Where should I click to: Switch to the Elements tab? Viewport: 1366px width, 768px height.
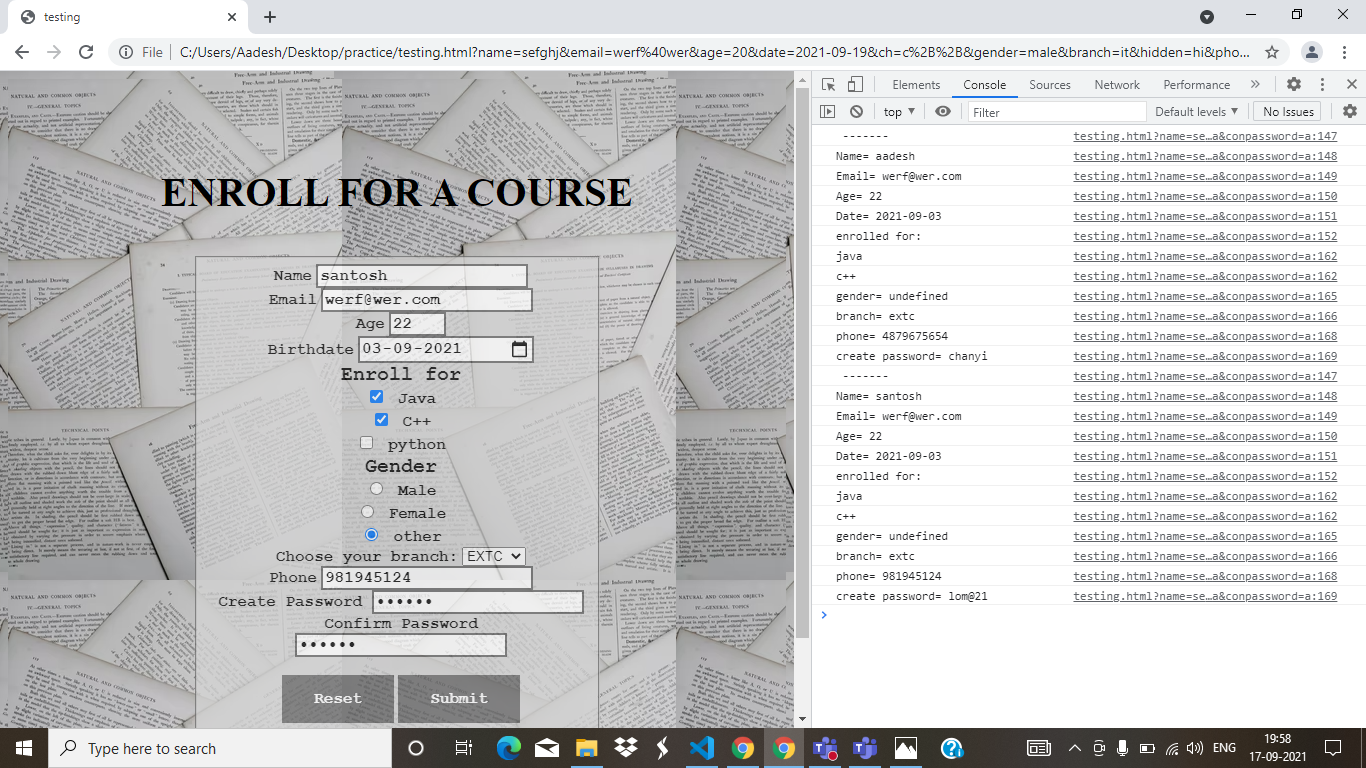(916, 85)
